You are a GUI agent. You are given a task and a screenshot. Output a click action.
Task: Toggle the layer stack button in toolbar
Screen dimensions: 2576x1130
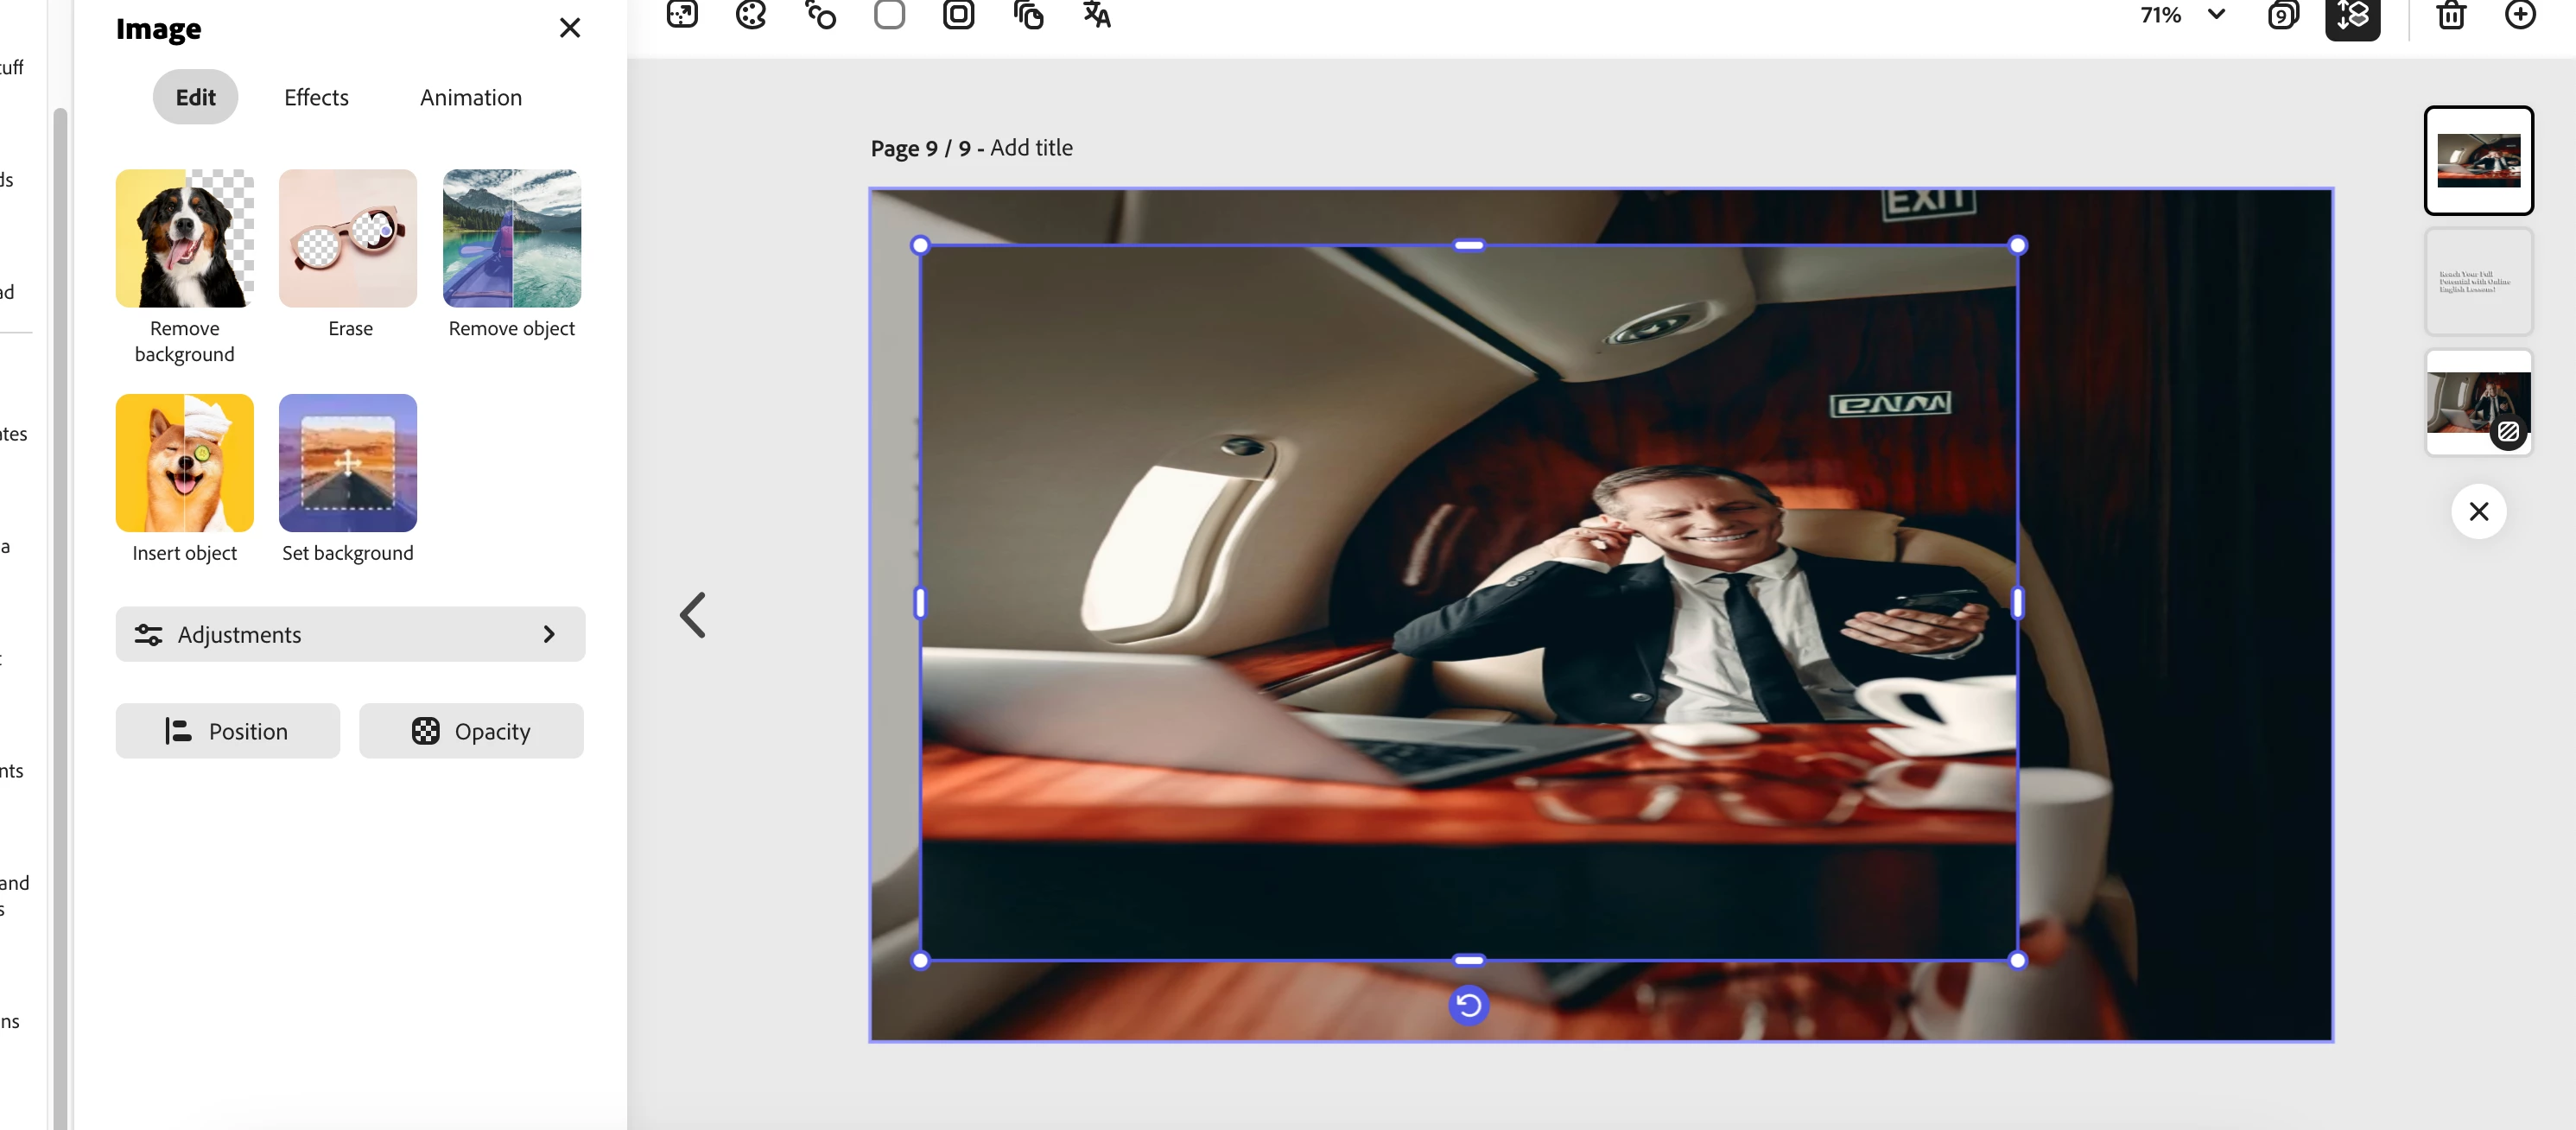(x=2352, y=15)
